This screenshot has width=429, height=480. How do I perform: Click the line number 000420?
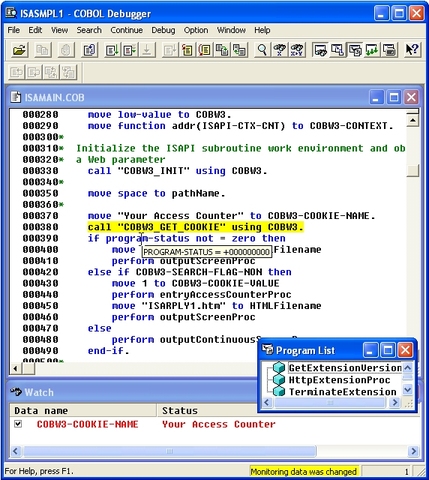[x=40, y=272]
